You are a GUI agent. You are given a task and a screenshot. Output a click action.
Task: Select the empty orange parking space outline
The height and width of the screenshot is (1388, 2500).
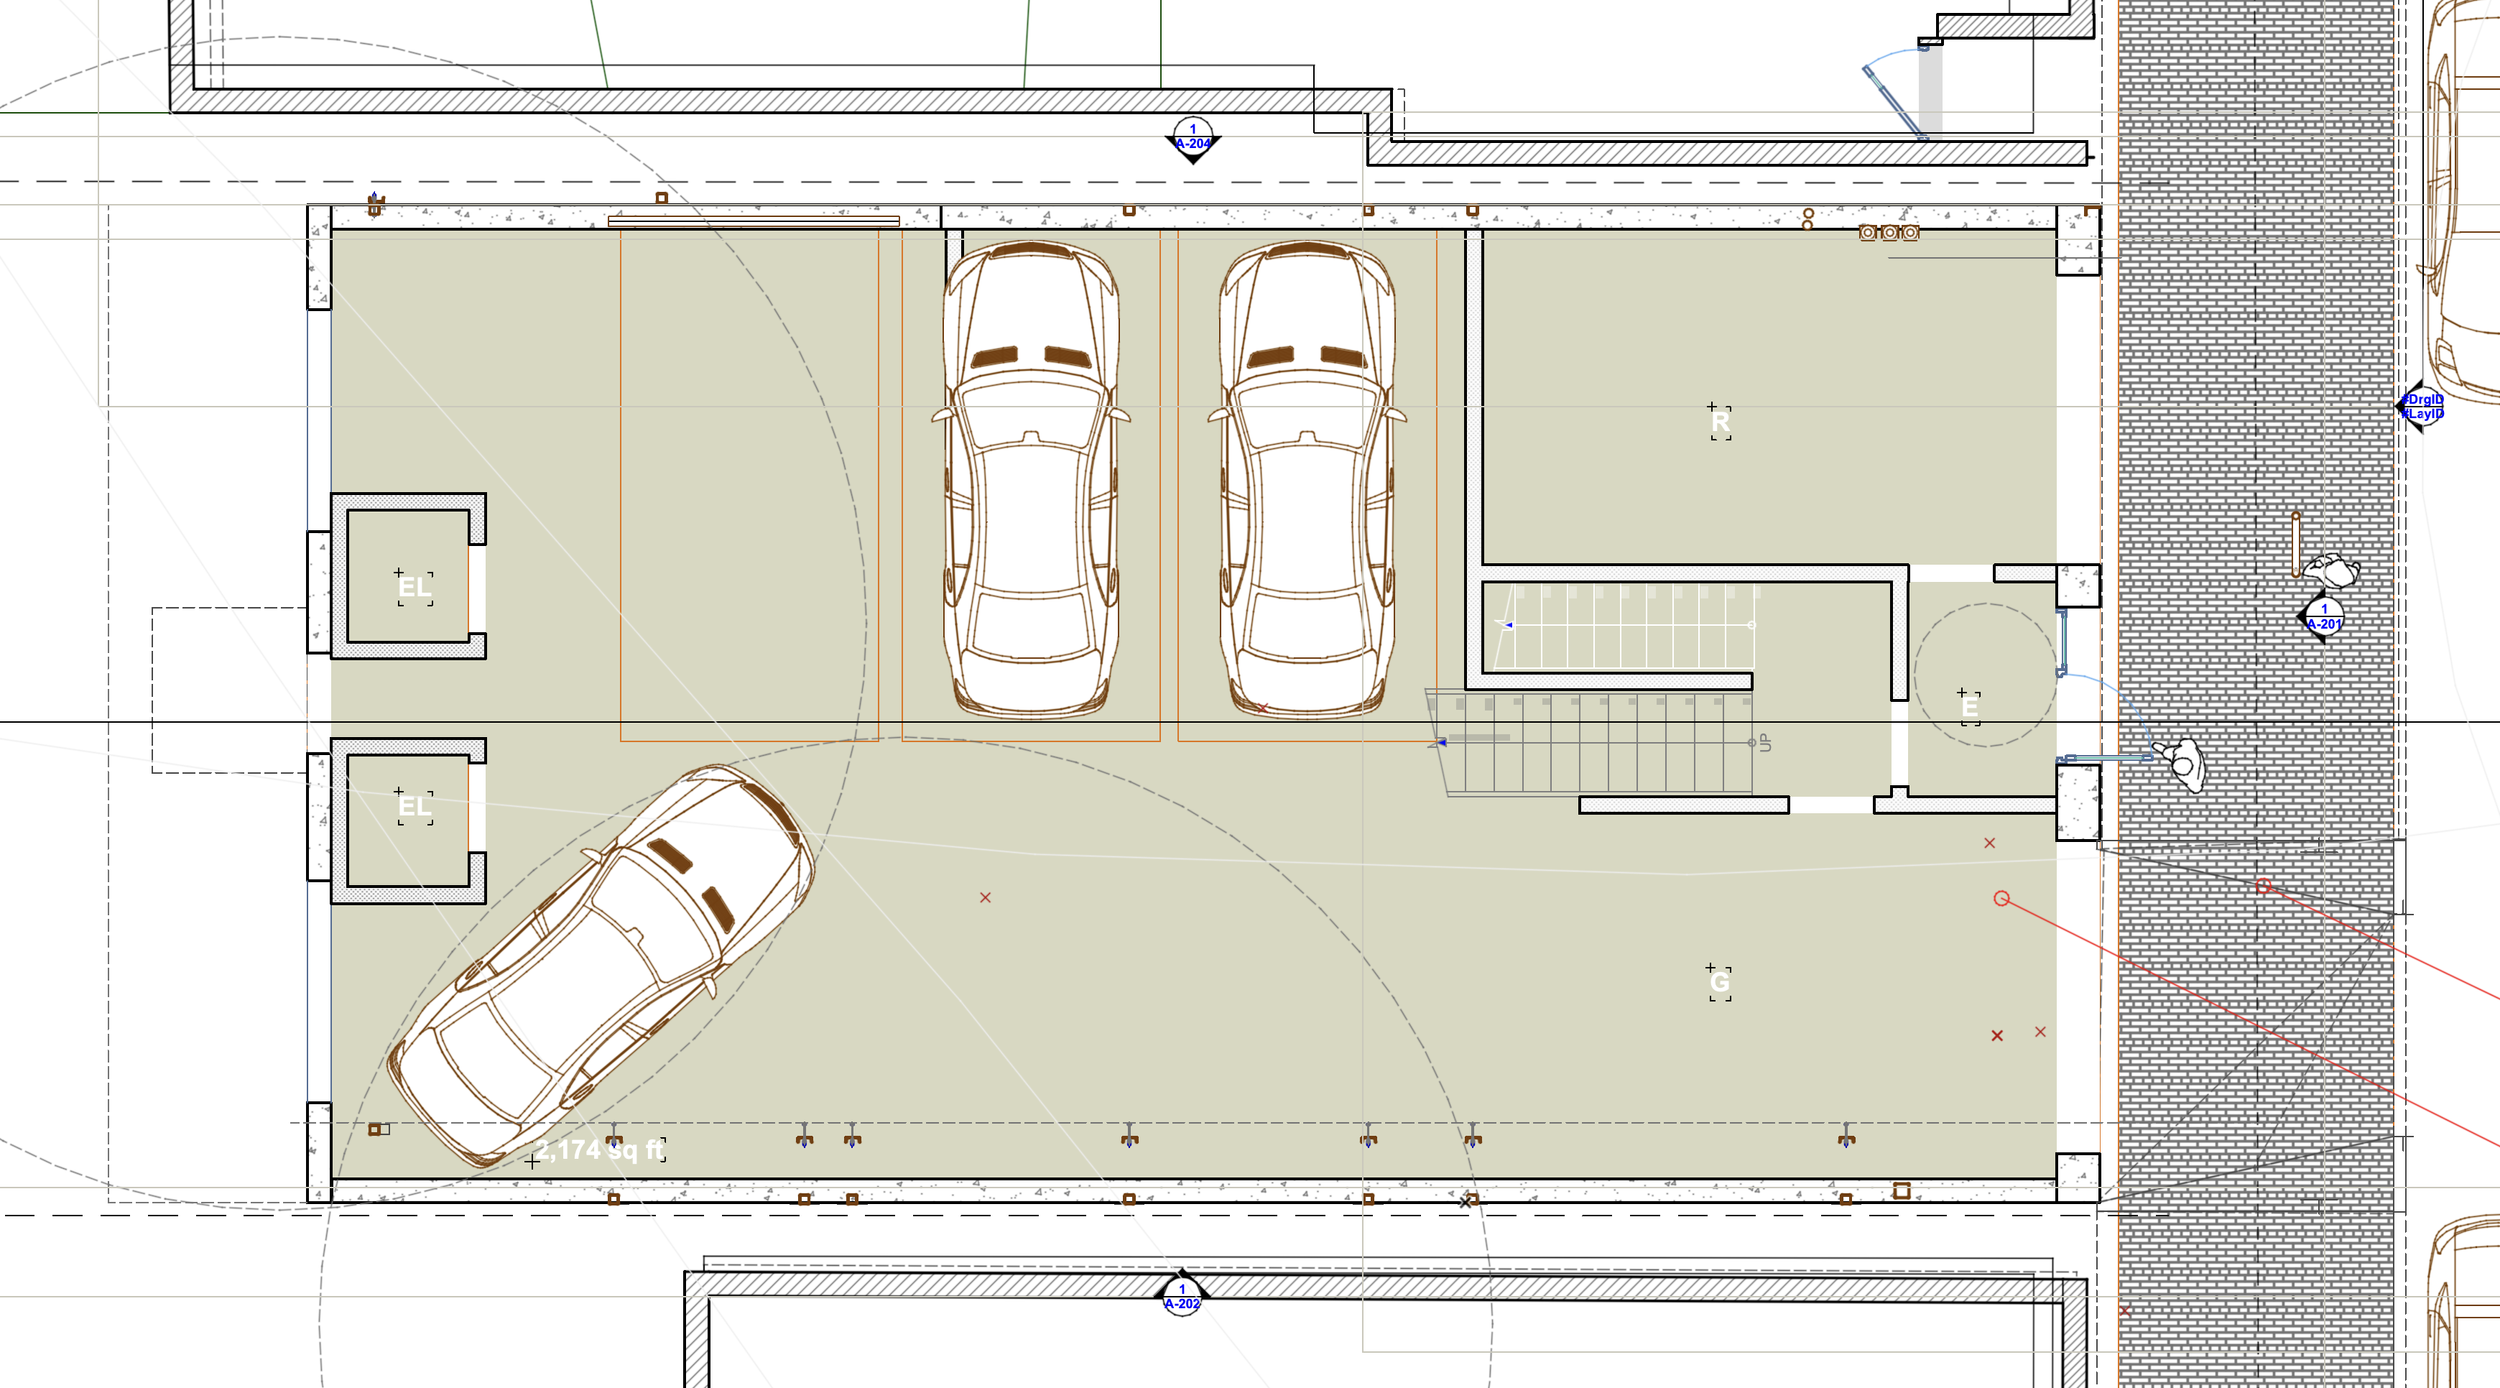pos(749,485)
